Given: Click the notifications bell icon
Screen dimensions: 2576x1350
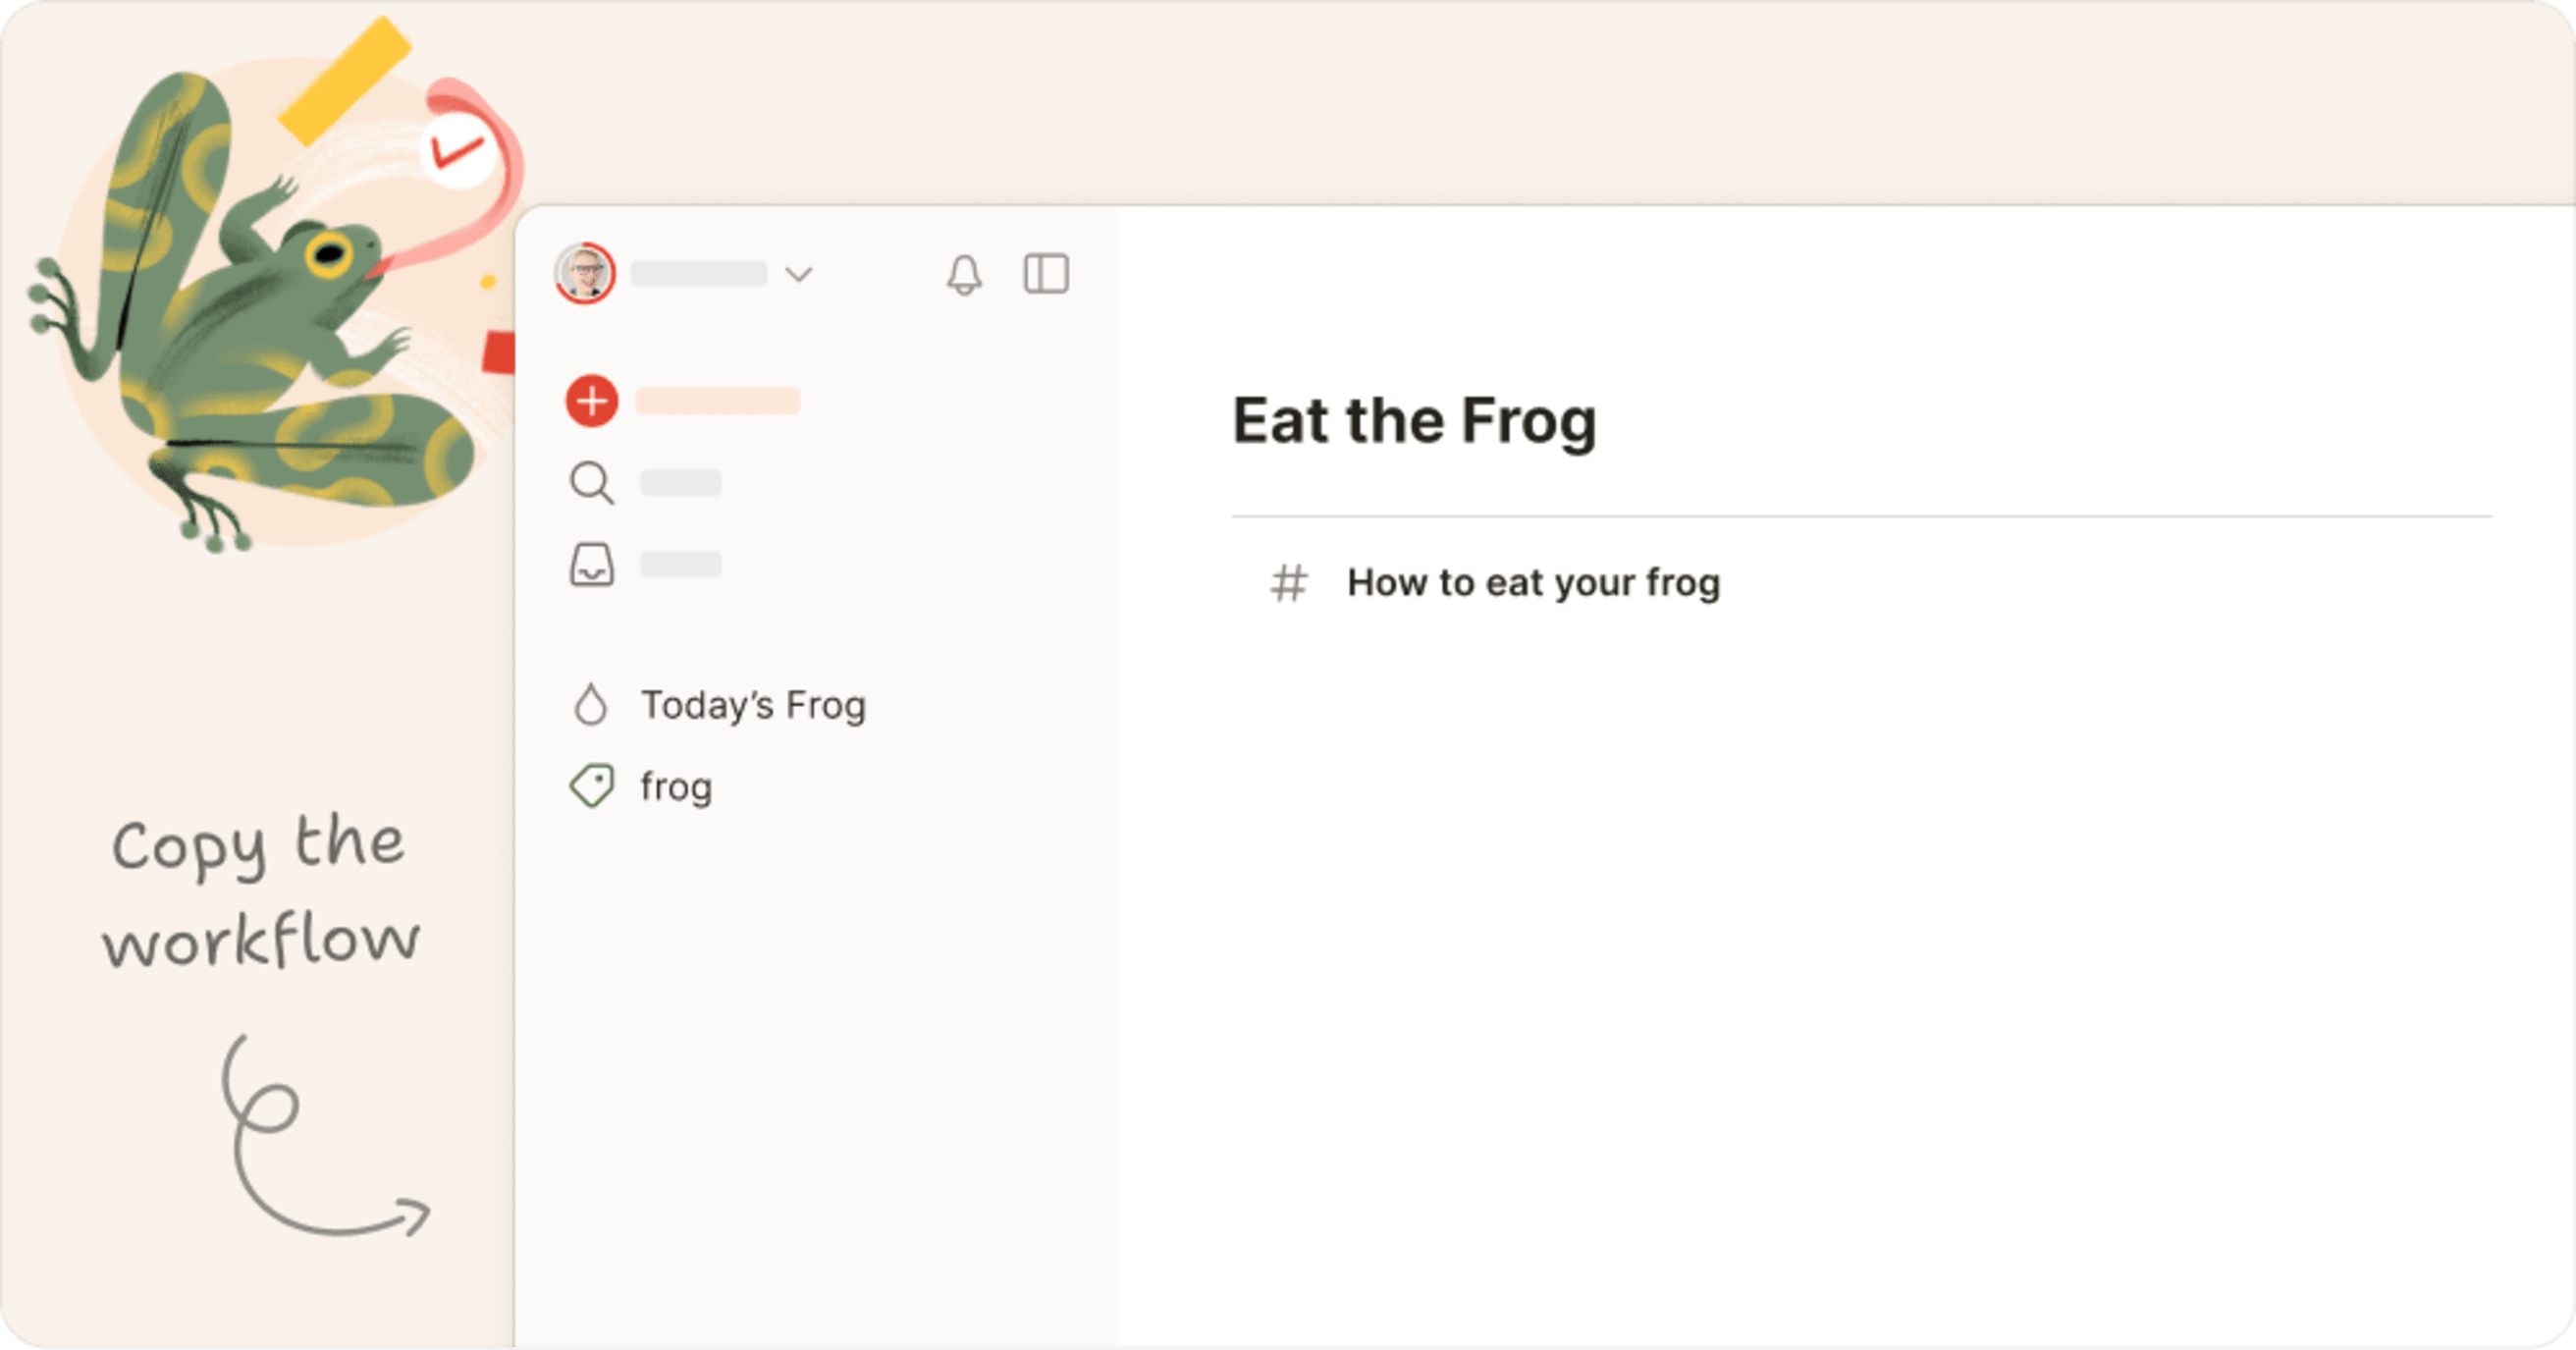Looking at the screenshot, I should (x=964, y=274).
